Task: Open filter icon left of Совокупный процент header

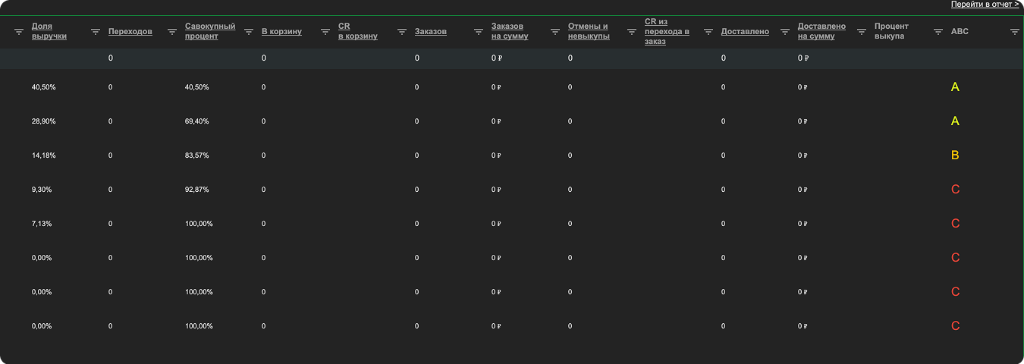Action: [172, 31]
